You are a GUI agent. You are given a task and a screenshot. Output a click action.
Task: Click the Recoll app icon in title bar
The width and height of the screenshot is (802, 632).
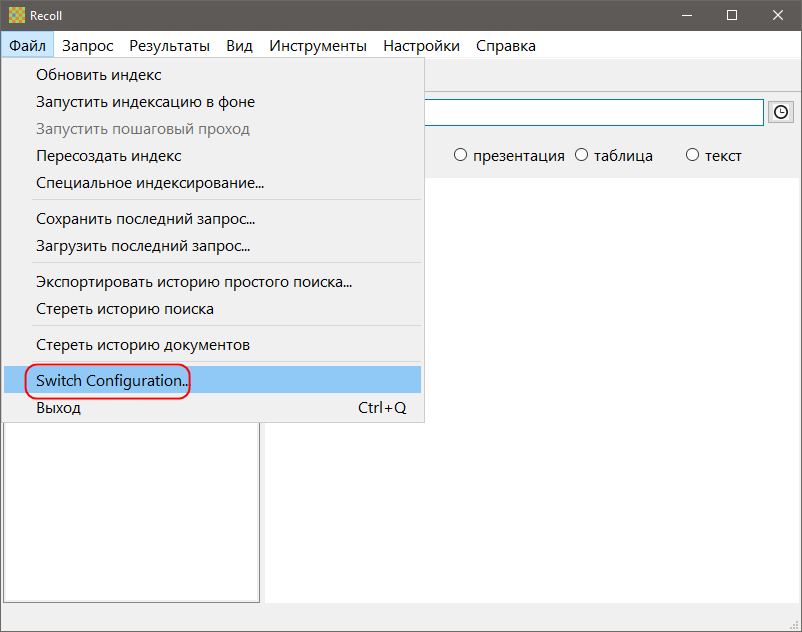click(17, 15)
